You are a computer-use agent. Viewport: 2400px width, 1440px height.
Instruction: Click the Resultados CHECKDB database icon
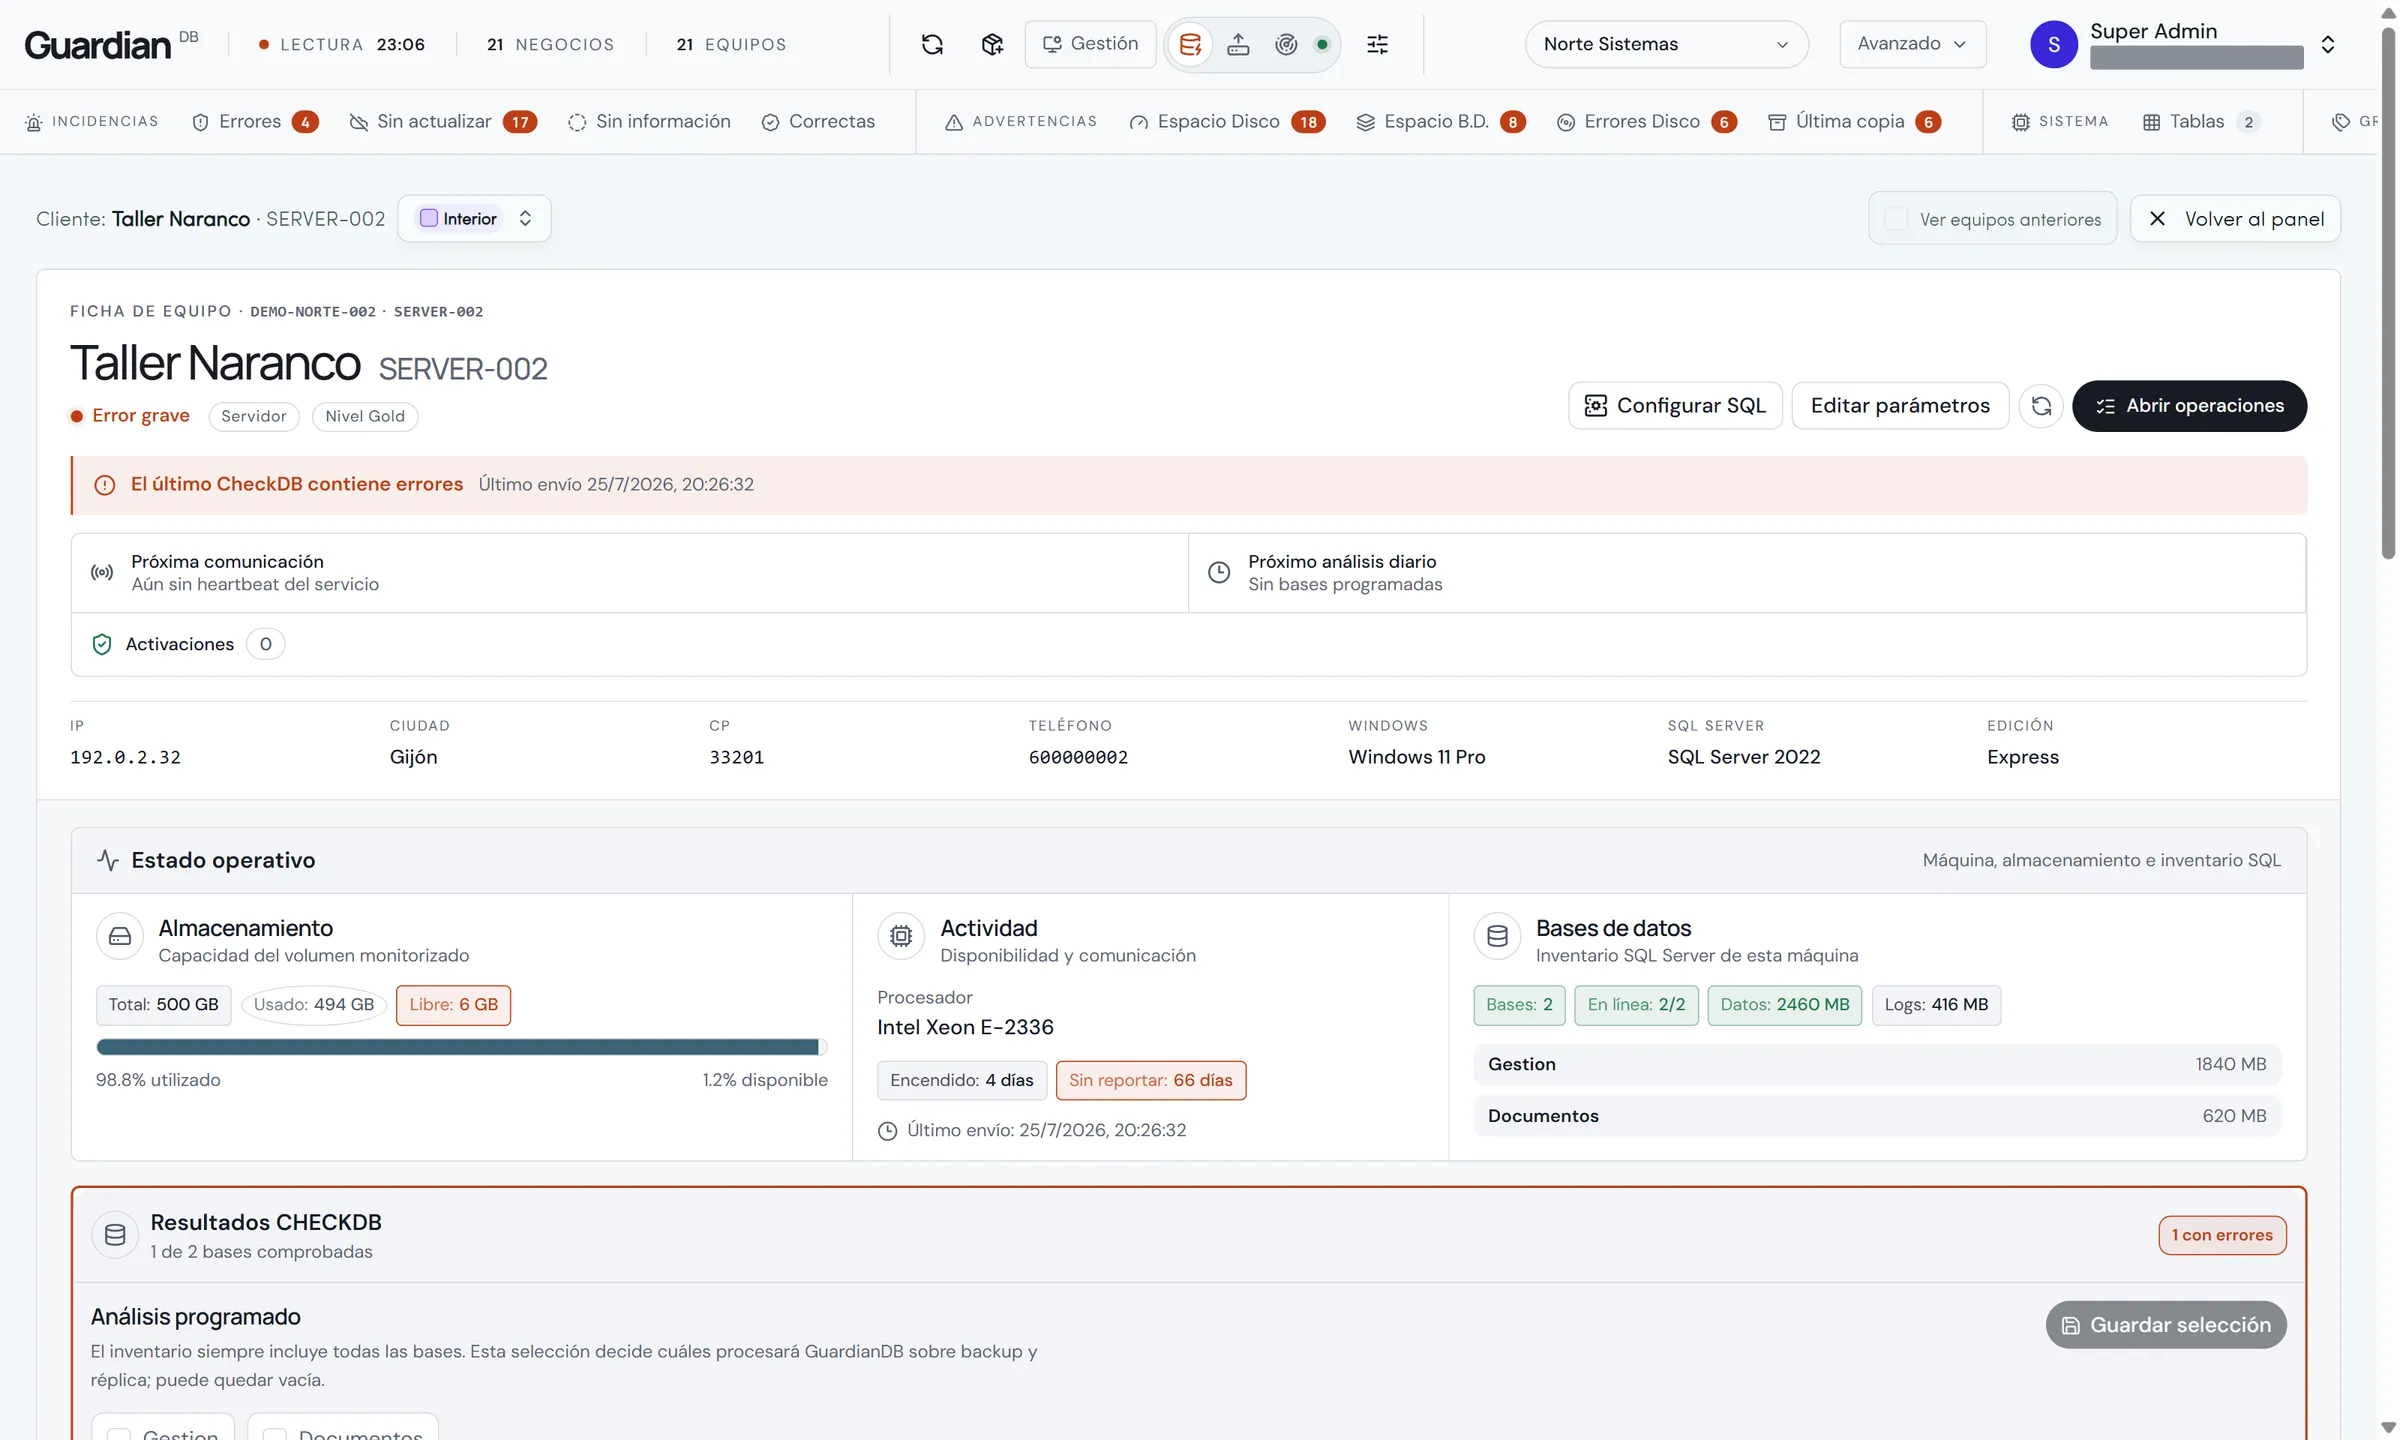point(115,1235)
